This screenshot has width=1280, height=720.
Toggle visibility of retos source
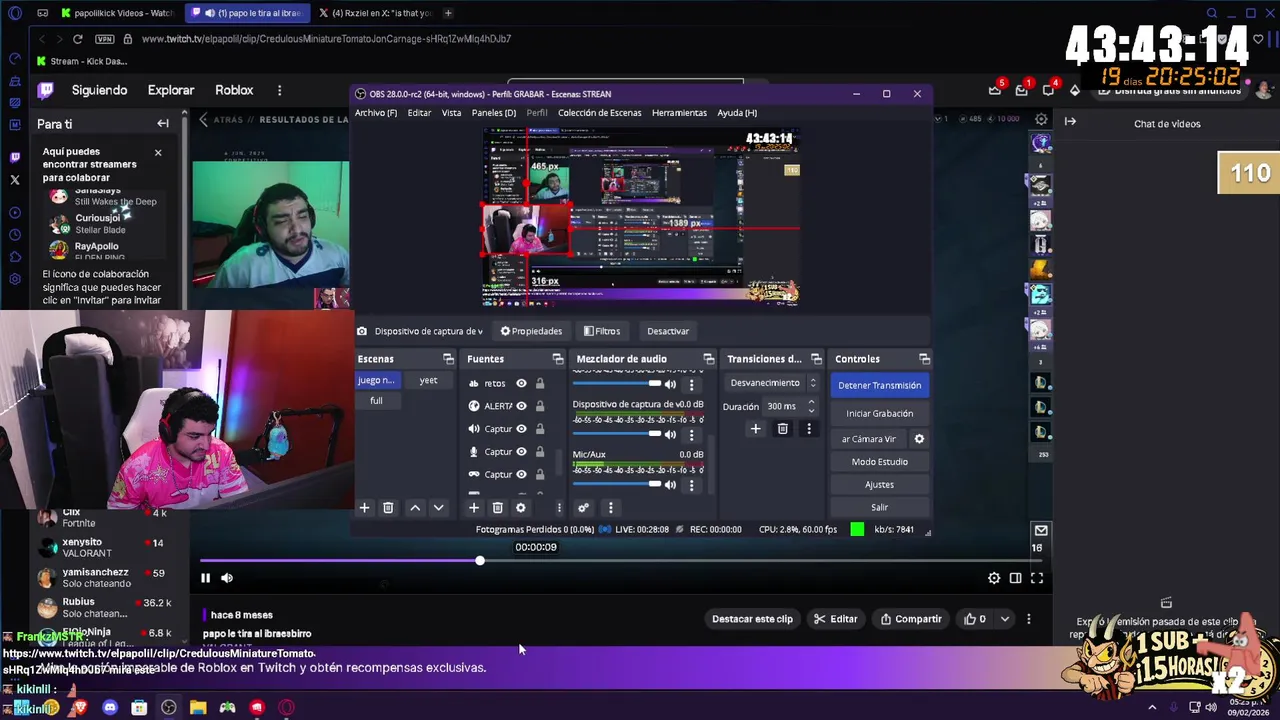click(521, 383)
